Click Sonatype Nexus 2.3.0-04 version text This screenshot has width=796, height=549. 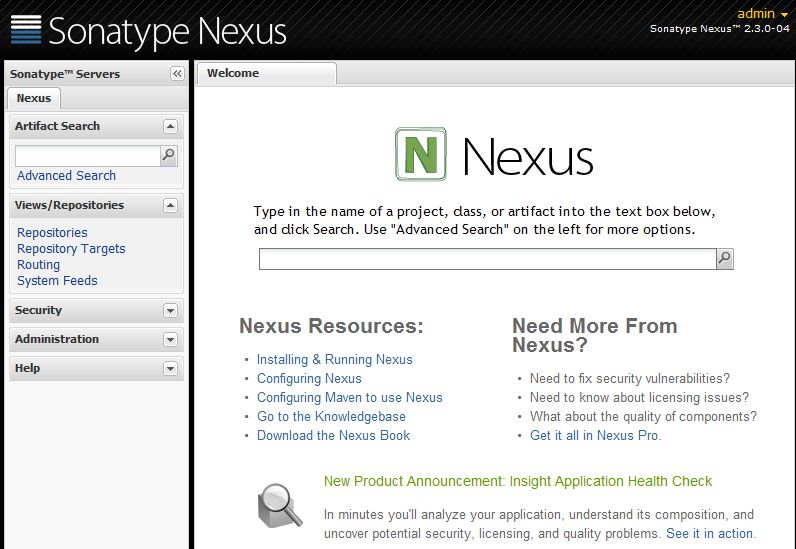click(720, 29)
